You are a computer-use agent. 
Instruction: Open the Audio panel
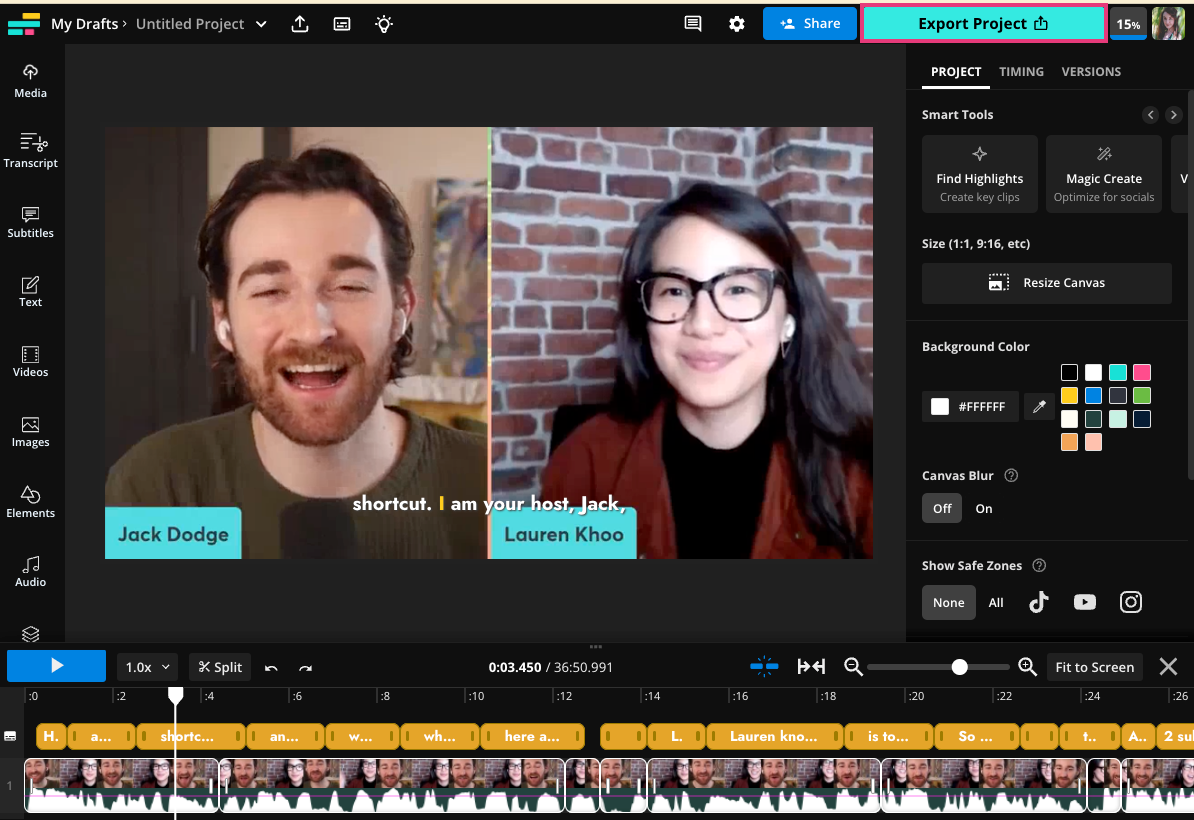[x=30, y=570]
